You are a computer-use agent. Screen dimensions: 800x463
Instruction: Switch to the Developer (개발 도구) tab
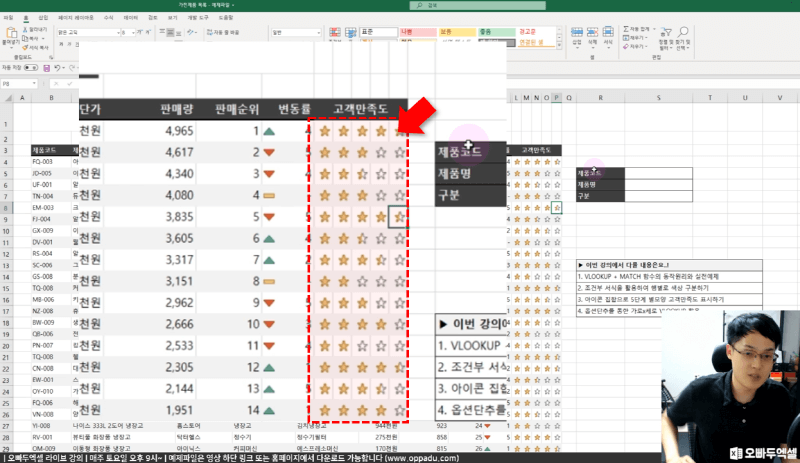tap(197, 17)
